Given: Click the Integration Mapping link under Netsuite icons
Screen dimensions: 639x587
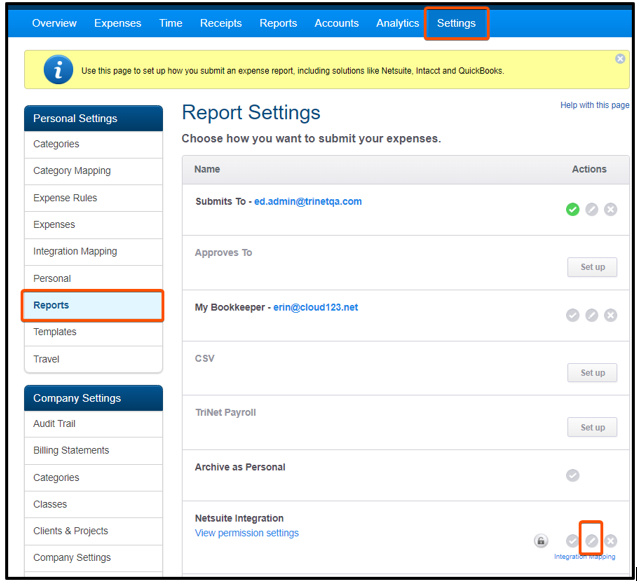Looking at the screenshot, I should click(584, 556).
